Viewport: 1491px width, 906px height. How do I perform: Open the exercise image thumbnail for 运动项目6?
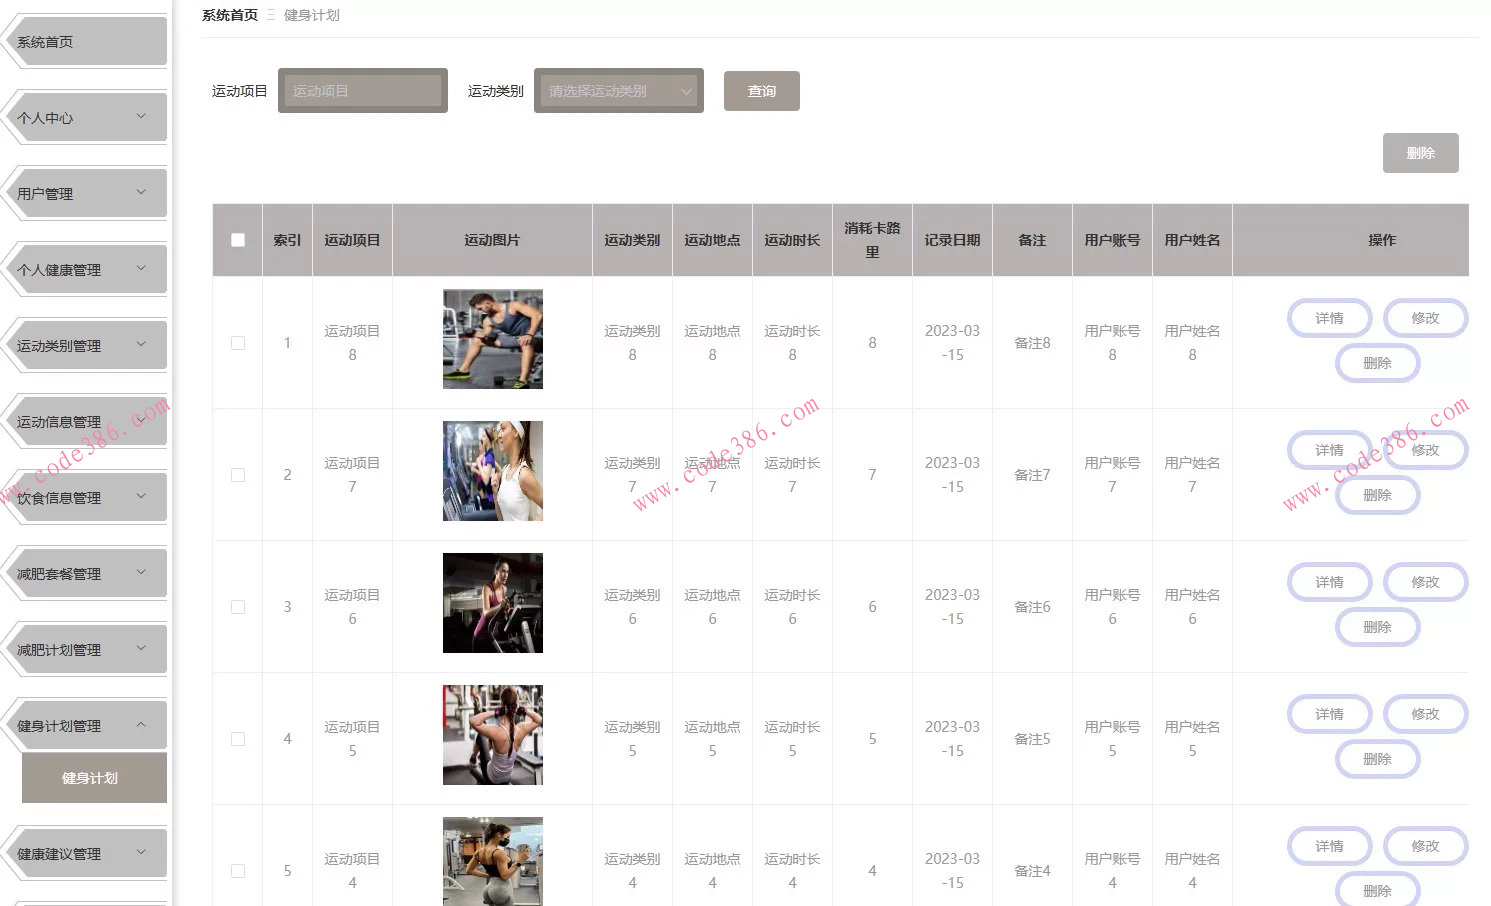[493, 603]
